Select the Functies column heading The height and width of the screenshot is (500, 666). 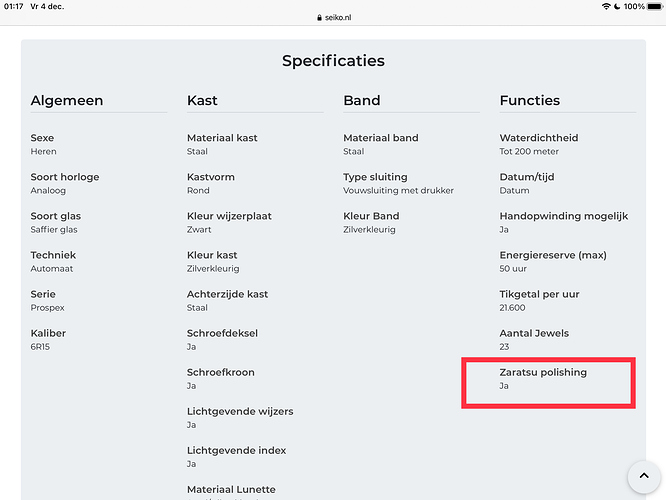tap(530, 100)
